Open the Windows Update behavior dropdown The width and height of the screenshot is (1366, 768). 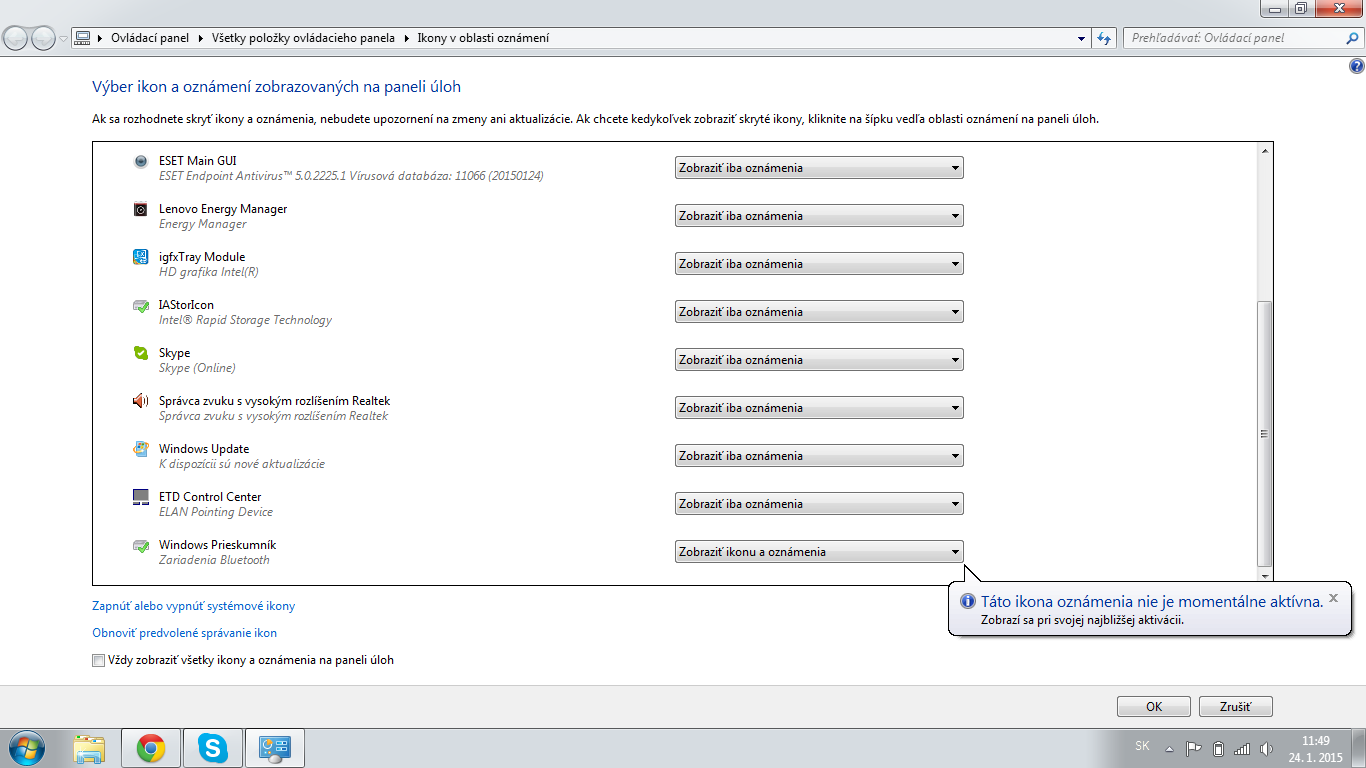[x=819, y=456]
